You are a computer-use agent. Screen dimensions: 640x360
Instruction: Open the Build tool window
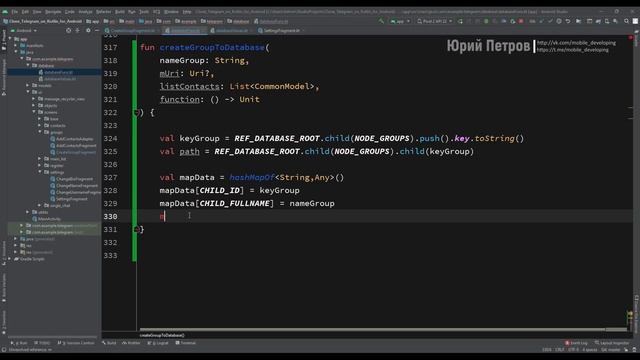point(109,343)
